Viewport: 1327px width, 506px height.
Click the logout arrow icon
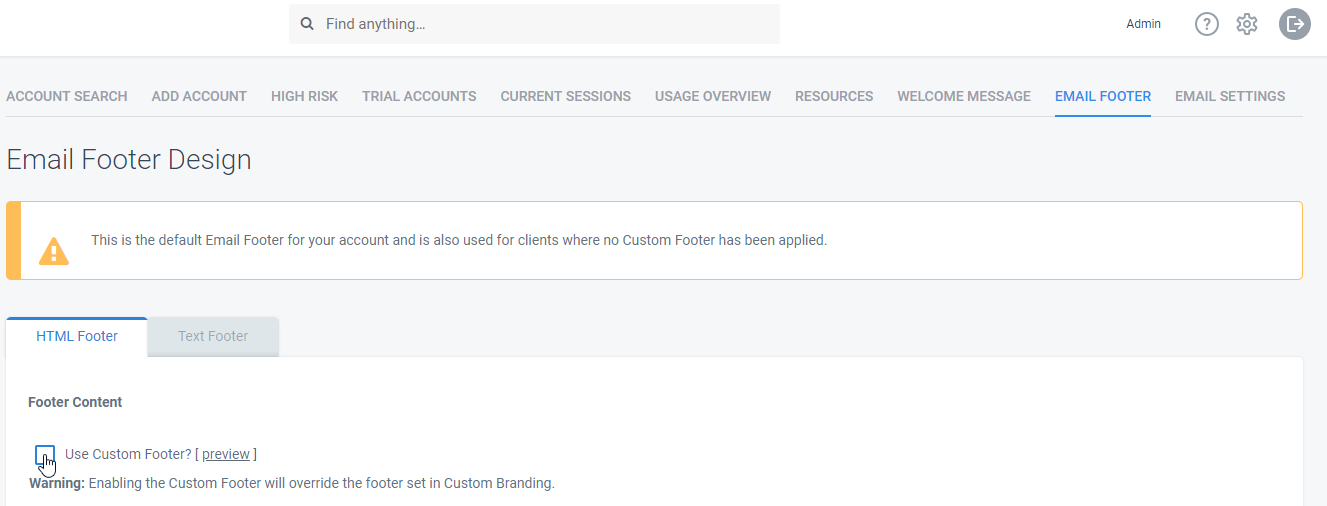click(1295, 24)
